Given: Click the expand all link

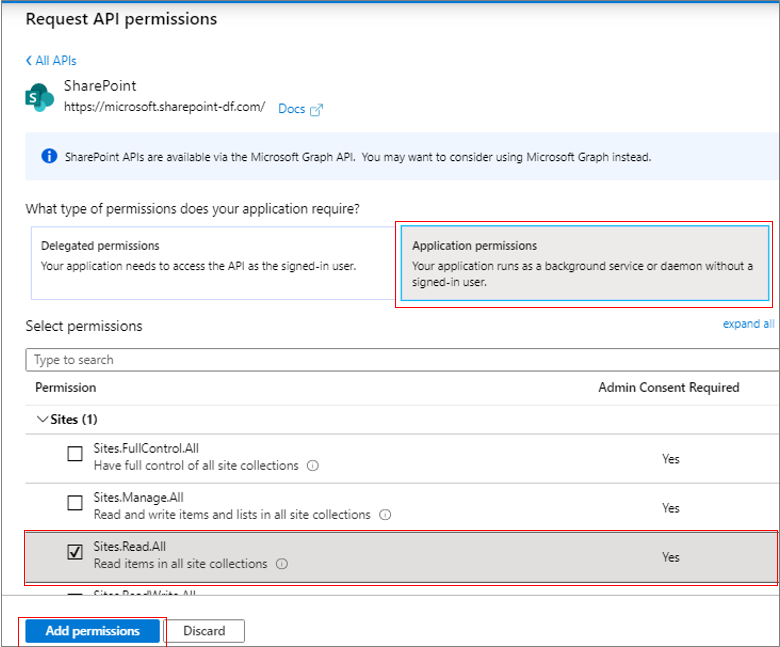Looking at the screenshot, I should coord(748,324).
